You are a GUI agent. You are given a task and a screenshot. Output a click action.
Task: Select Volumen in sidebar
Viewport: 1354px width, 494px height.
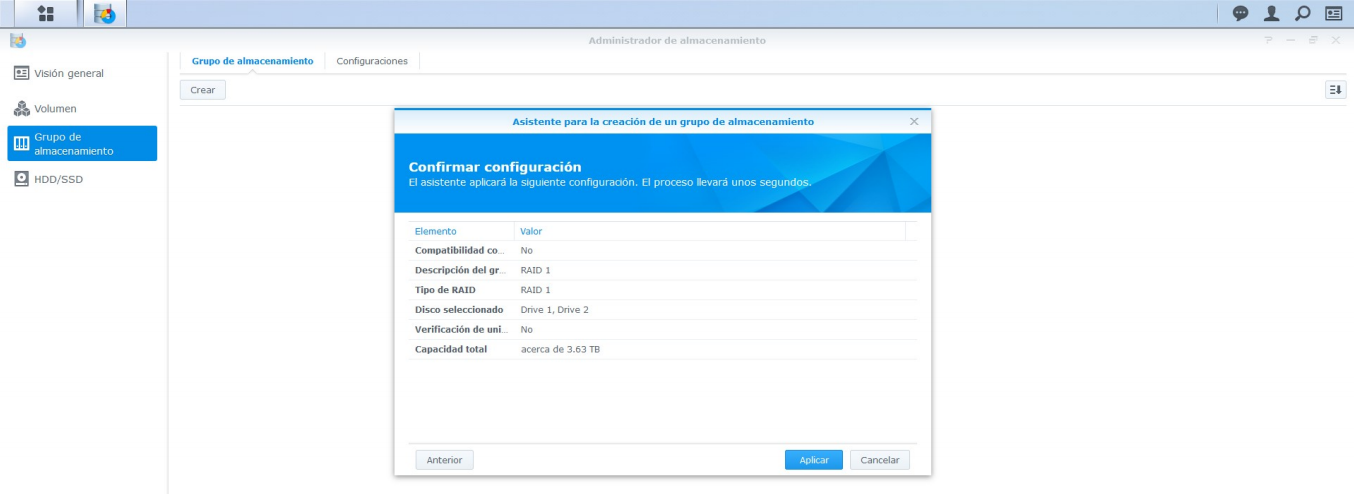point(82,108)
